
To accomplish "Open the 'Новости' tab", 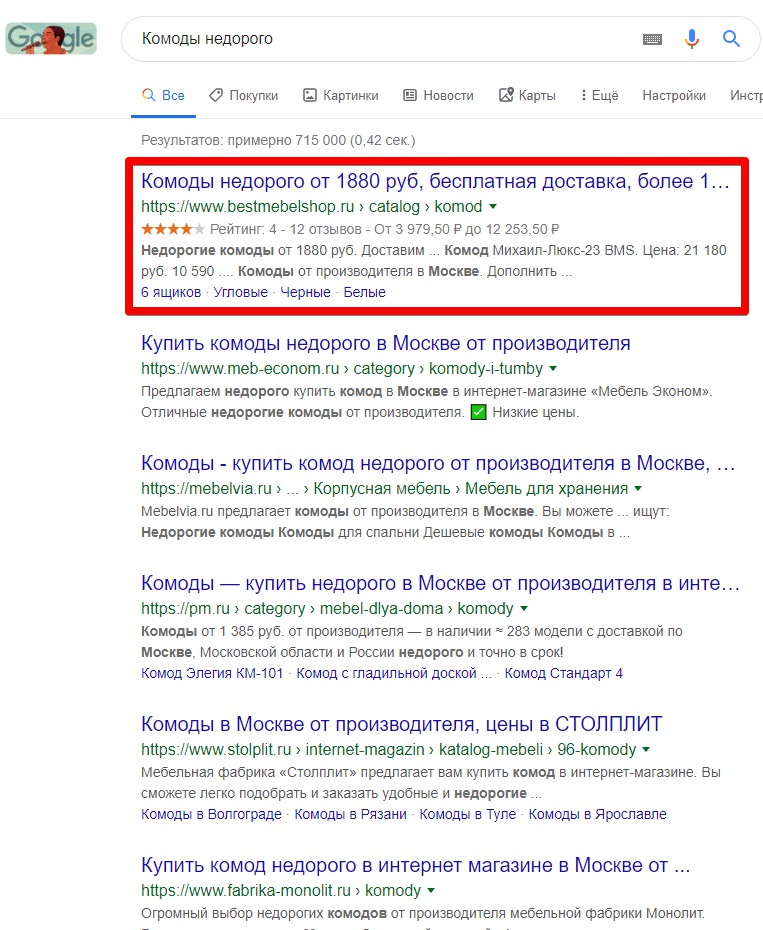I will pyautogui.click(x=438, y=95).
